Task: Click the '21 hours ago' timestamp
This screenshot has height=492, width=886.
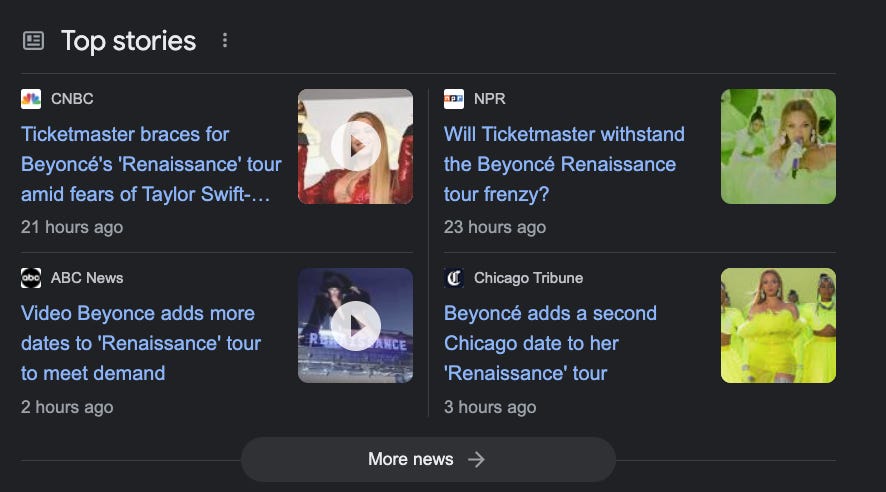Action: (72, 227)
